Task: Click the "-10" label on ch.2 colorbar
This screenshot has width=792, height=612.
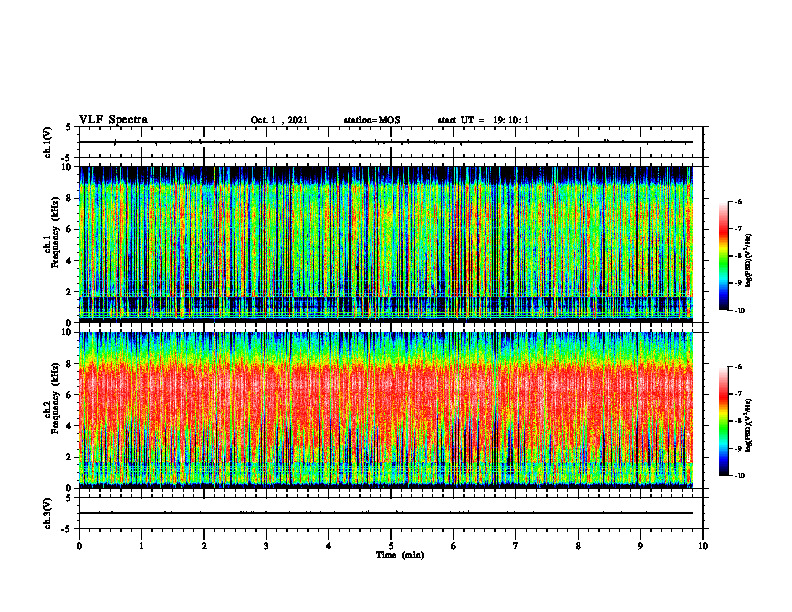Action: coord(740,476)
